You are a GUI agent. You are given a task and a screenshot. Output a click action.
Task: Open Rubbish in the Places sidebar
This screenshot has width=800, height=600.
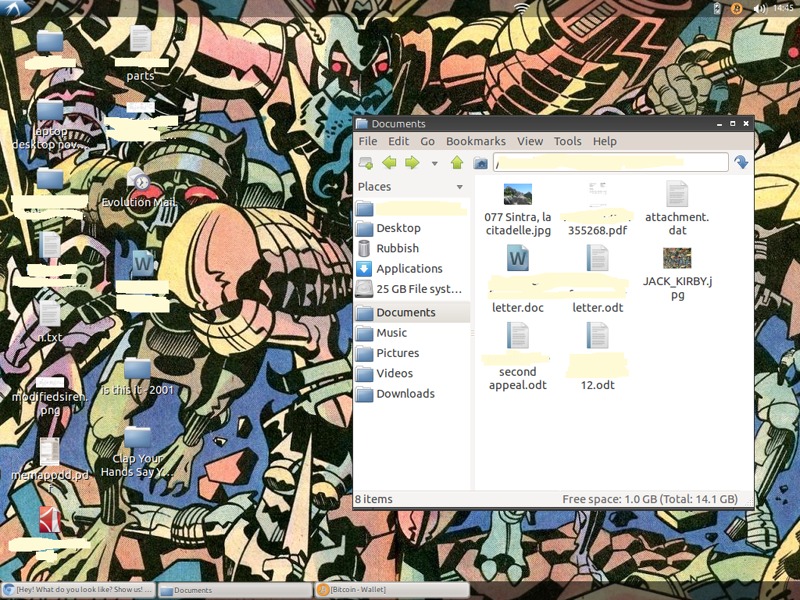coord(412,248)
